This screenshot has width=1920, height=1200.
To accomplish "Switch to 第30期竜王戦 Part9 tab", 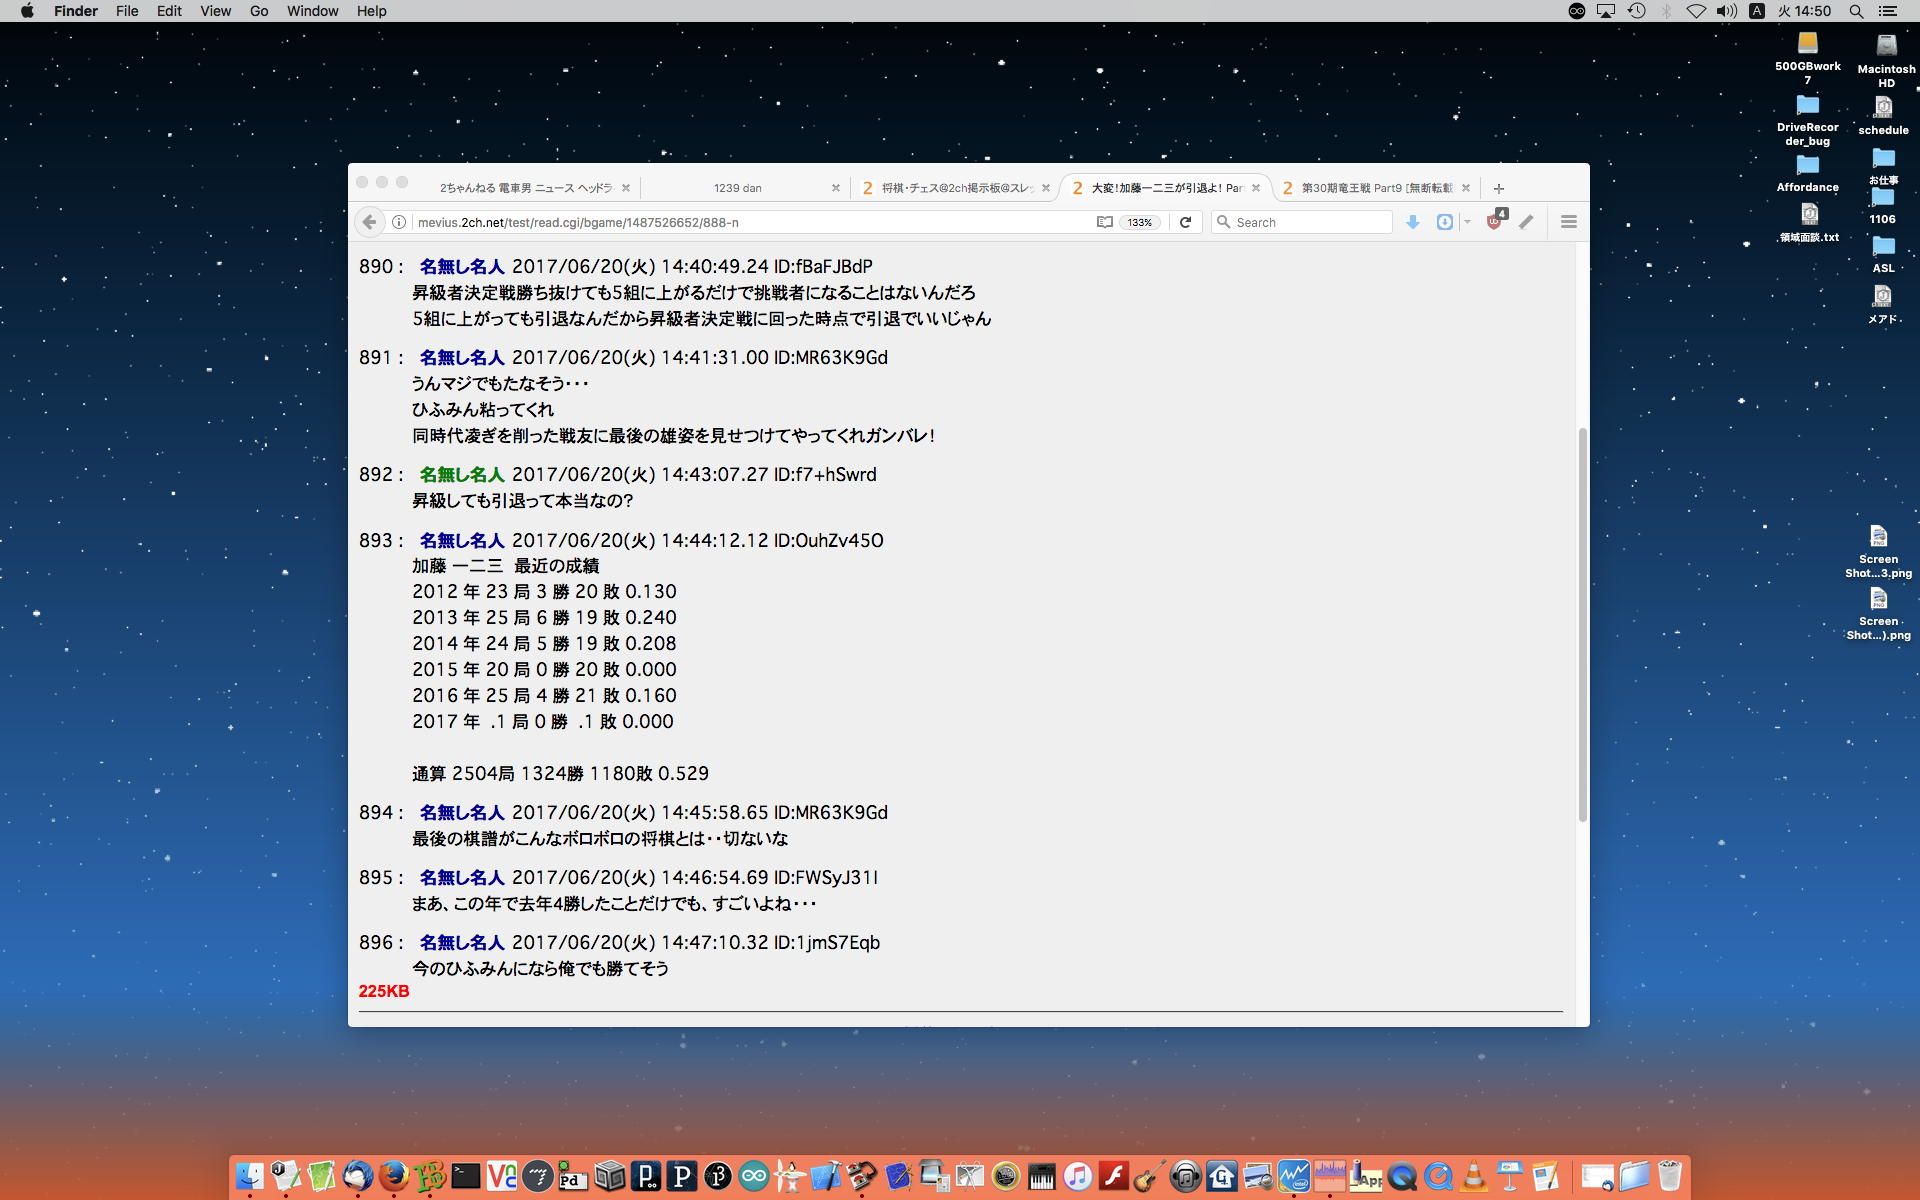I will [x=1376, y=188].
